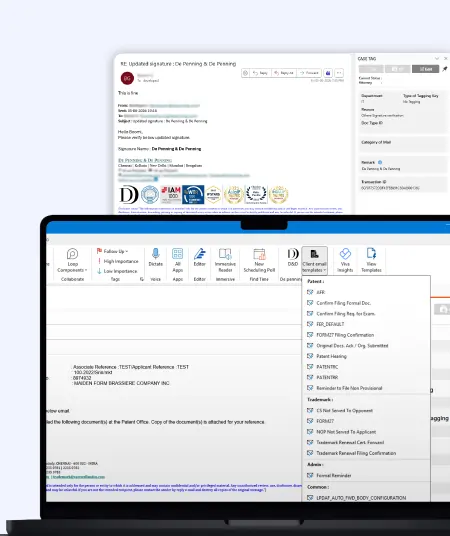Pin the Case Tag pane
The width and height of the screenshot is (450, 536).
[x=445, y=69]
